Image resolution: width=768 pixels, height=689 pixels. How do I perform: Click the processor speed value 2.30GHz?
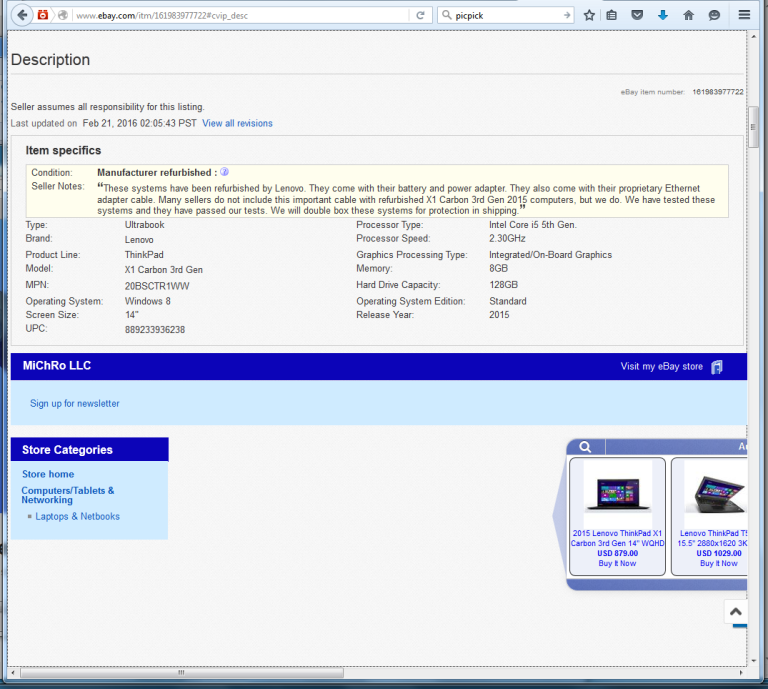(507, 238)
